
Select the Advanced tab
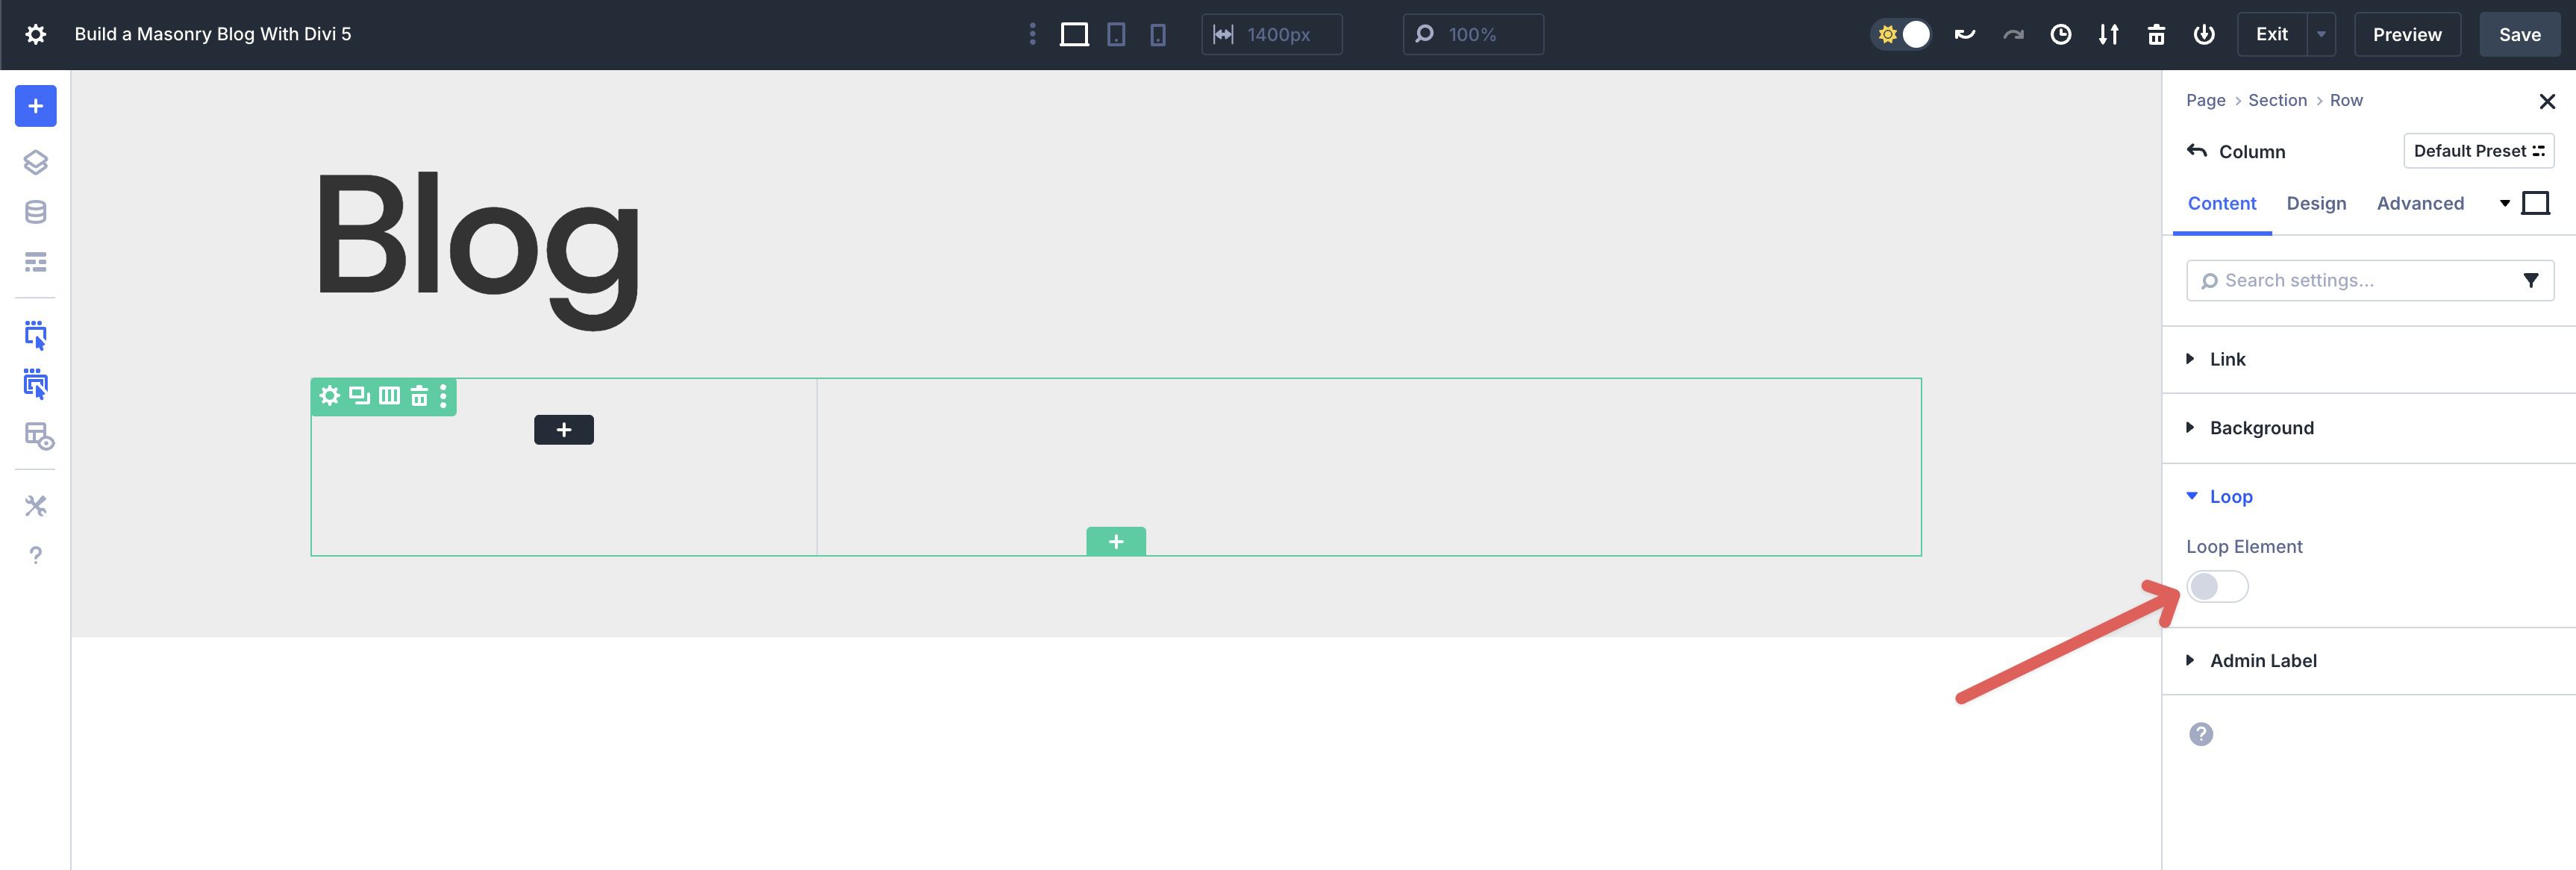click(2420, 203)
